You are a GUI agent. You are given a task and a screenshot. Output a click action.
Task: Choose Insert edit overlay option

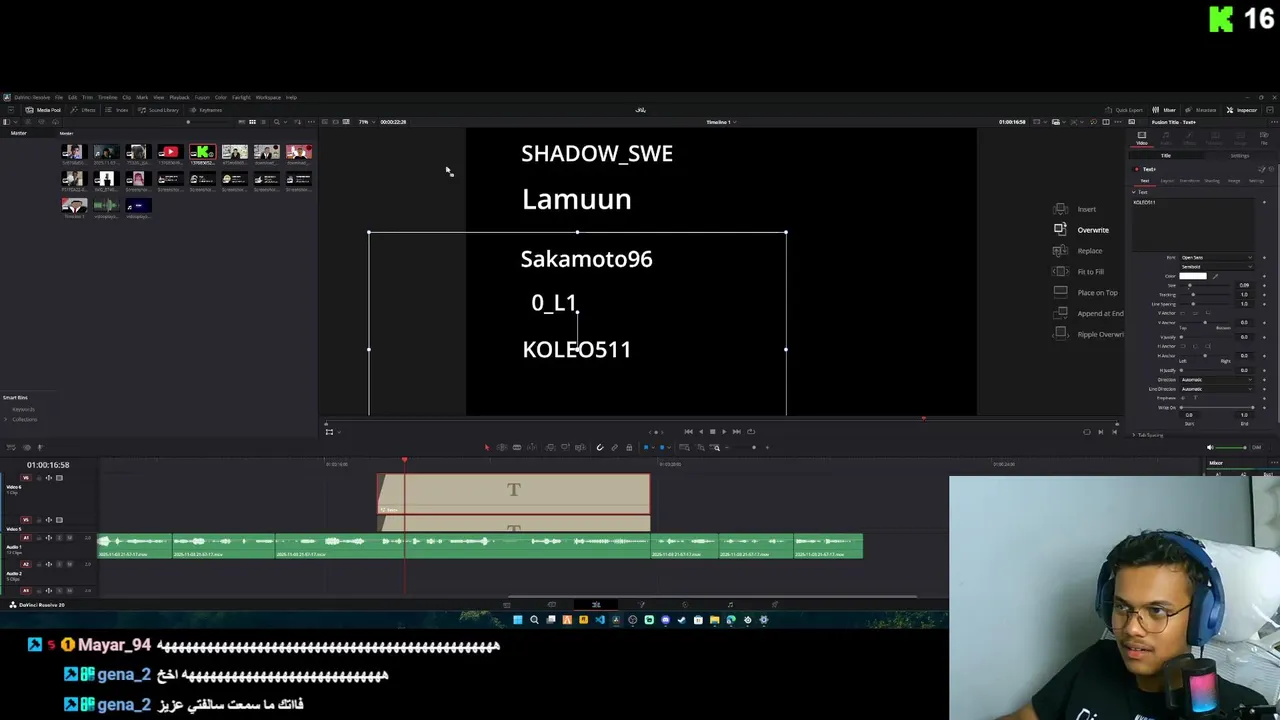[x=1076, y=209]
